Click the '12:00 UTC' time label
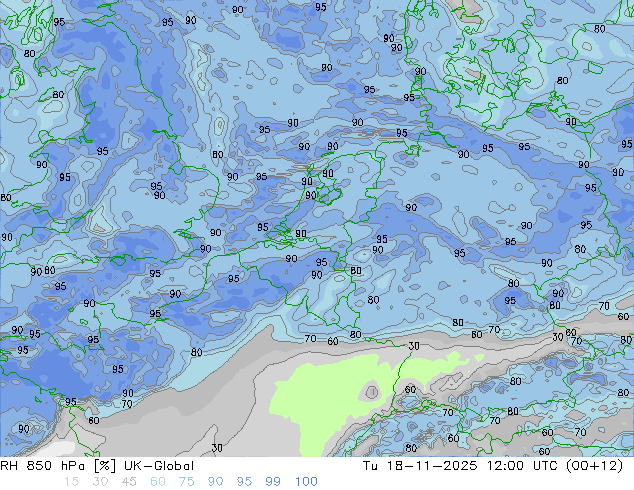634x490 pixels. (524, 466)
